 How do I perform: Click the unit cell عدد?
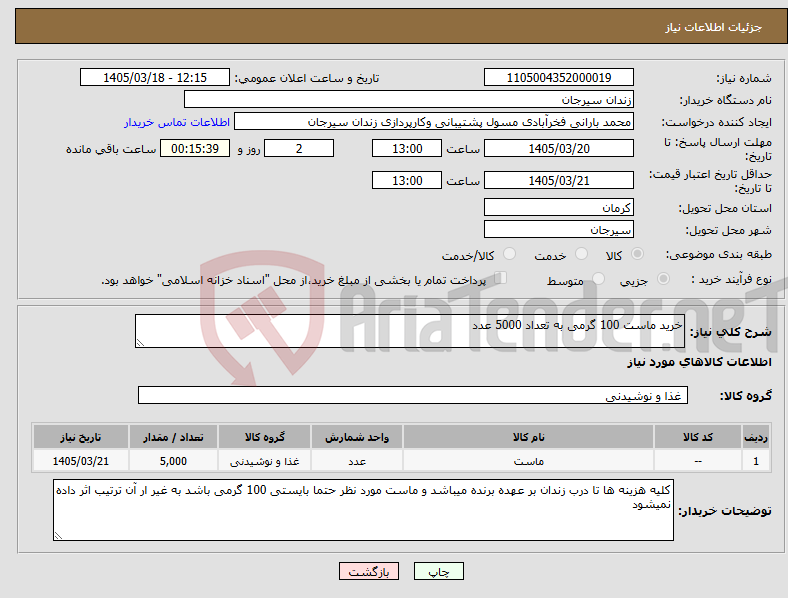[357, 461]
